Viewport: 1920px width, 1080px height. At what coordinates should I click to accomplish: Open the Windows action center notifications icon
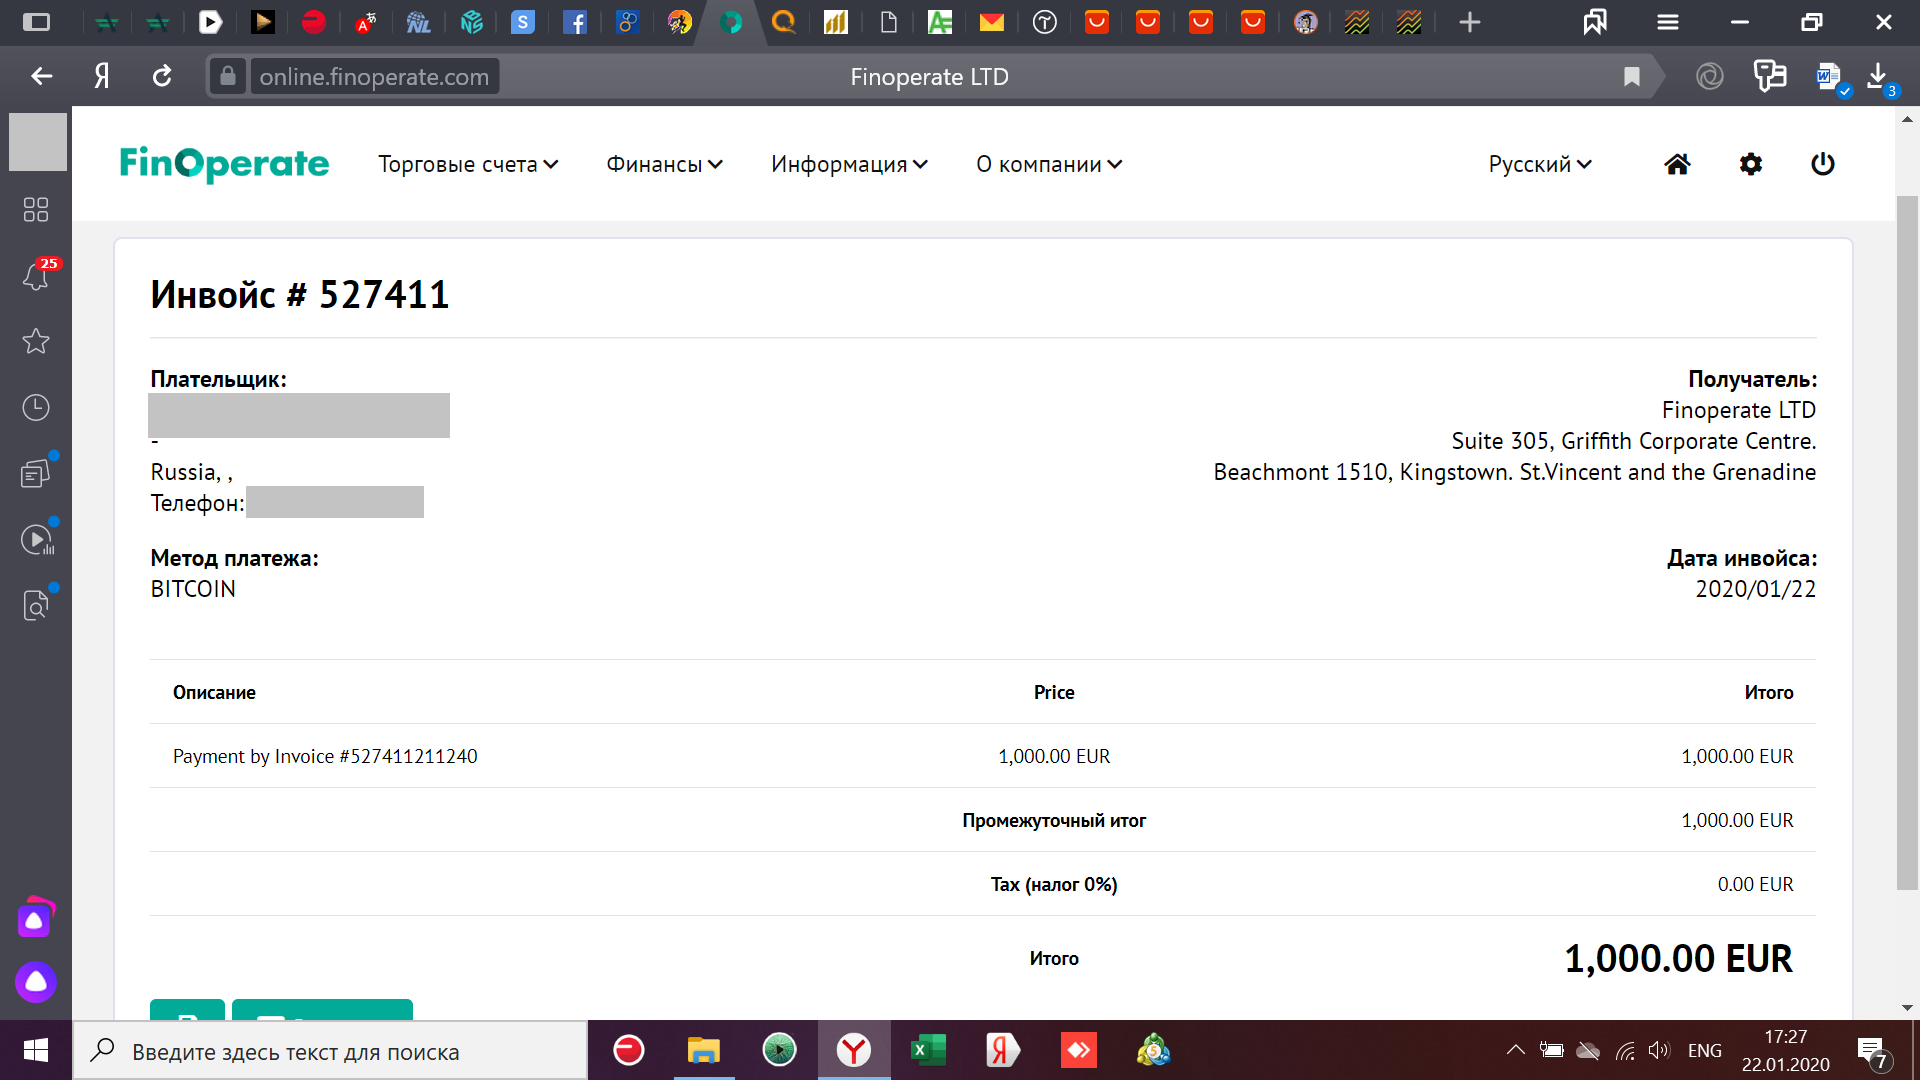tap(1872, 1051)
